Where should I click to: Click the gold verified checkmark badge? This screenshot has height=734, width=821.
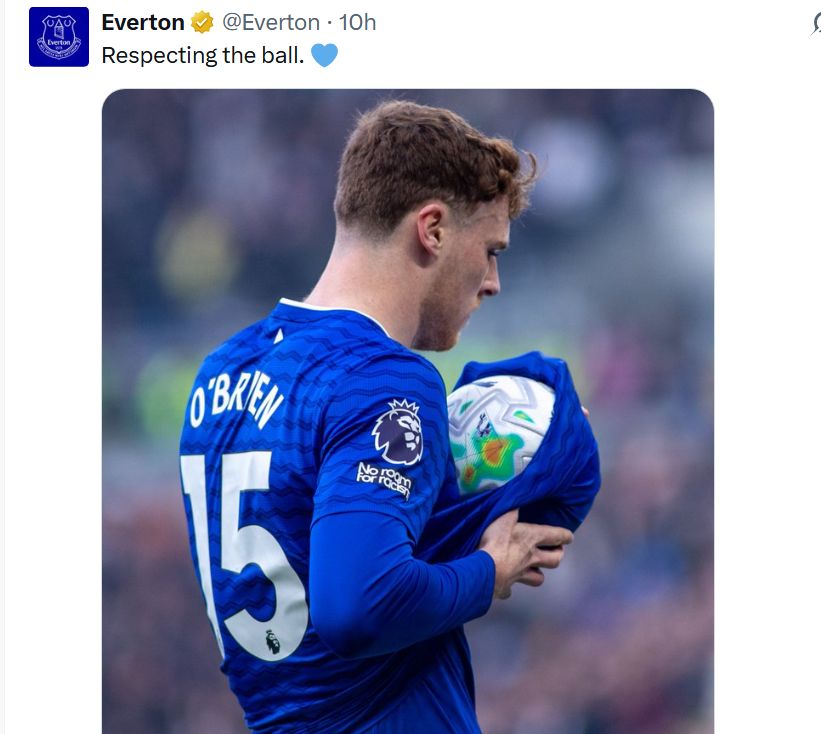202,22
